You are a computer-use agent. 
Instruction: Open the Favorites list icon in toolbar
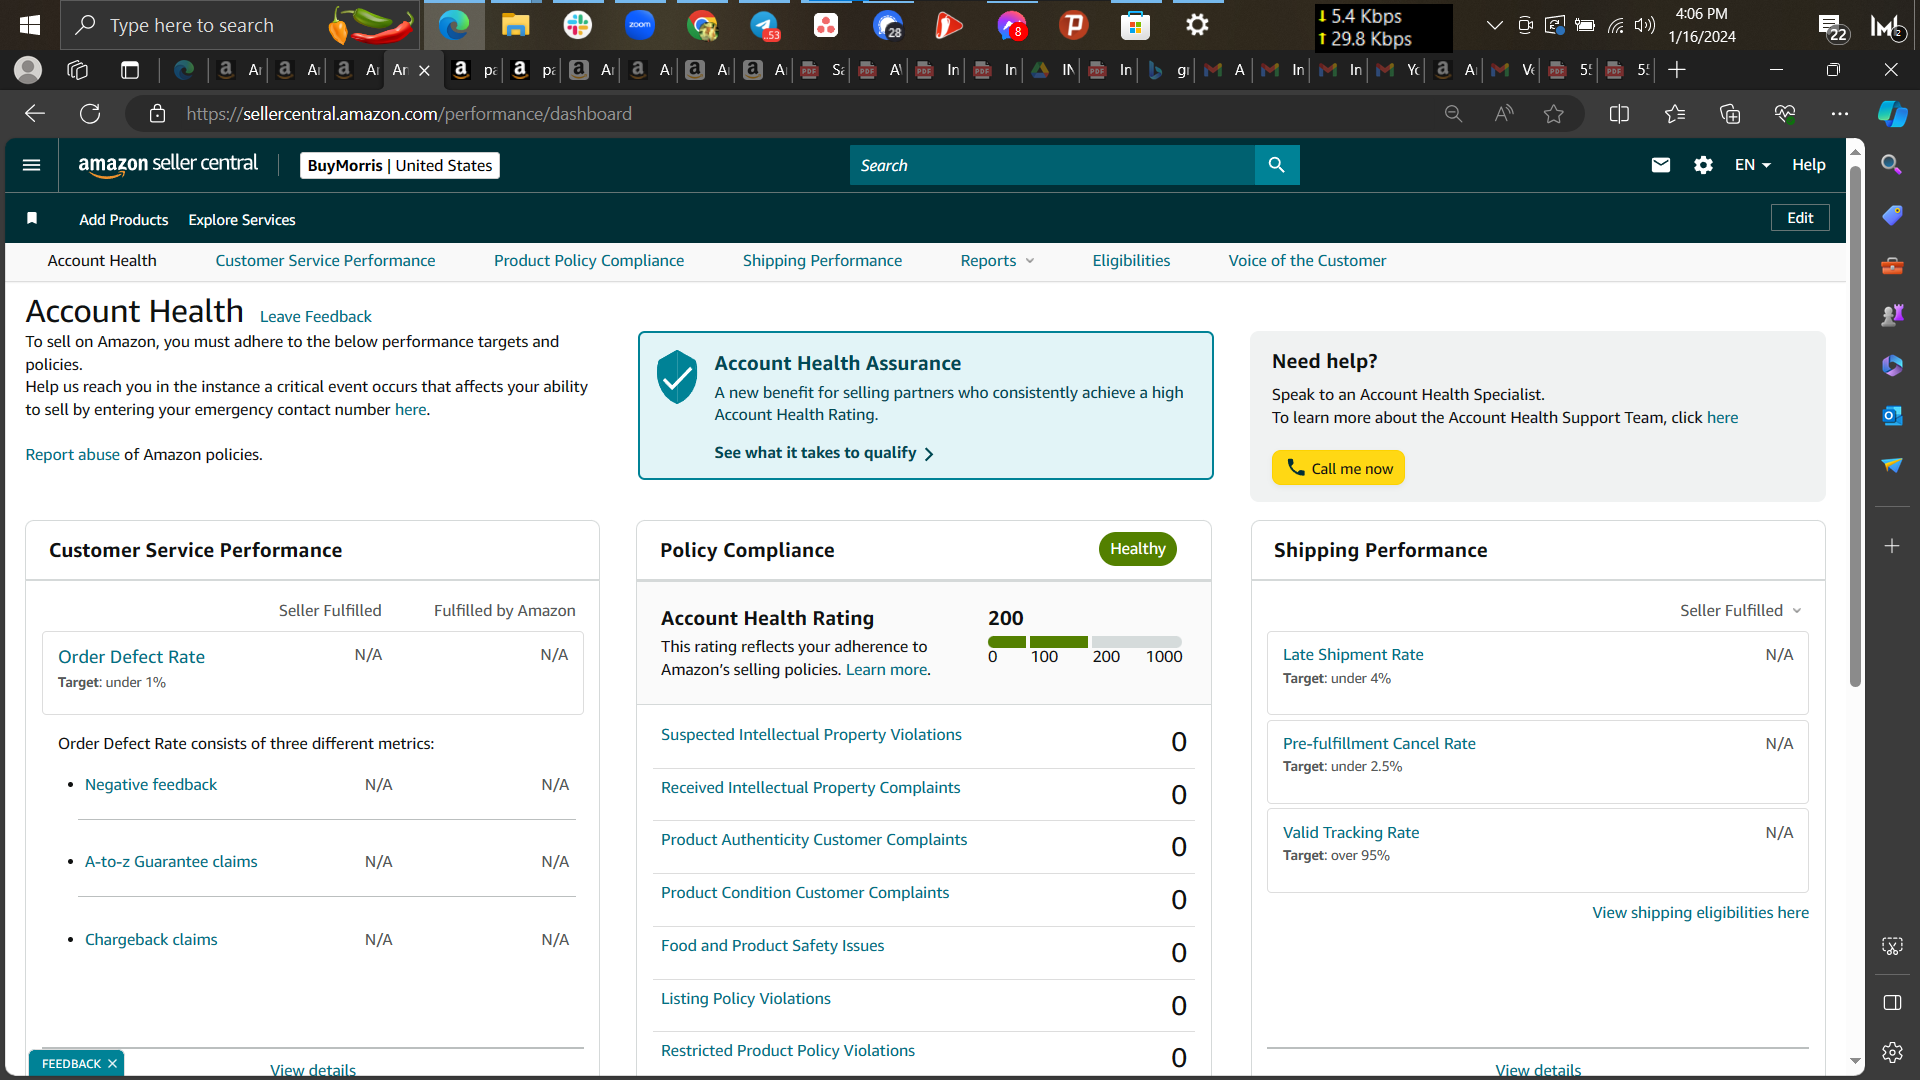[1675, 114]
